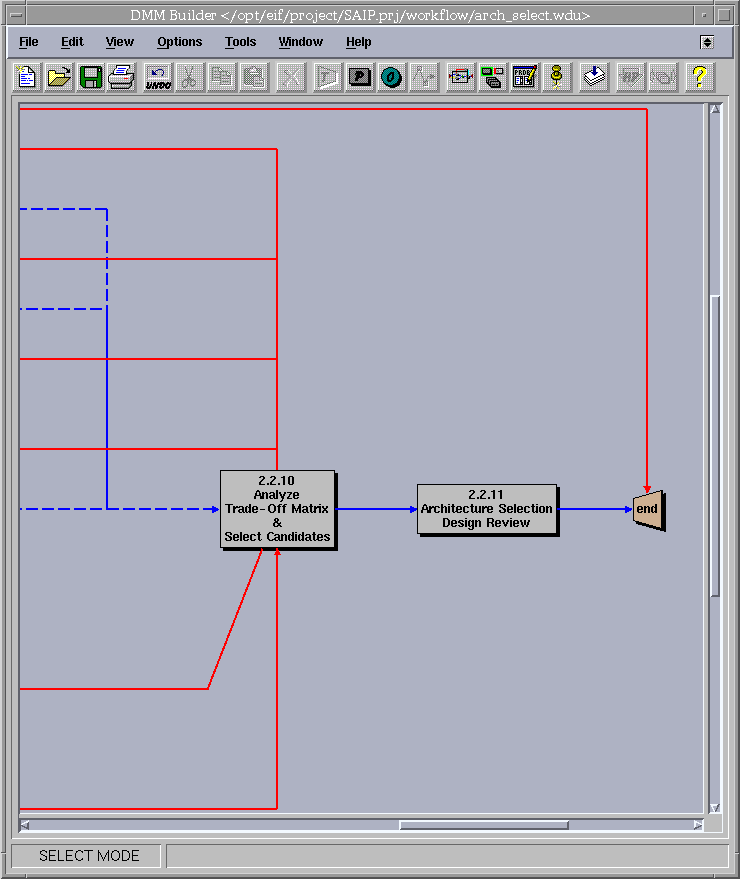Viewport: 740px width, 879px height.
Task: Open the Options menu
Action: tap(180, 42)
